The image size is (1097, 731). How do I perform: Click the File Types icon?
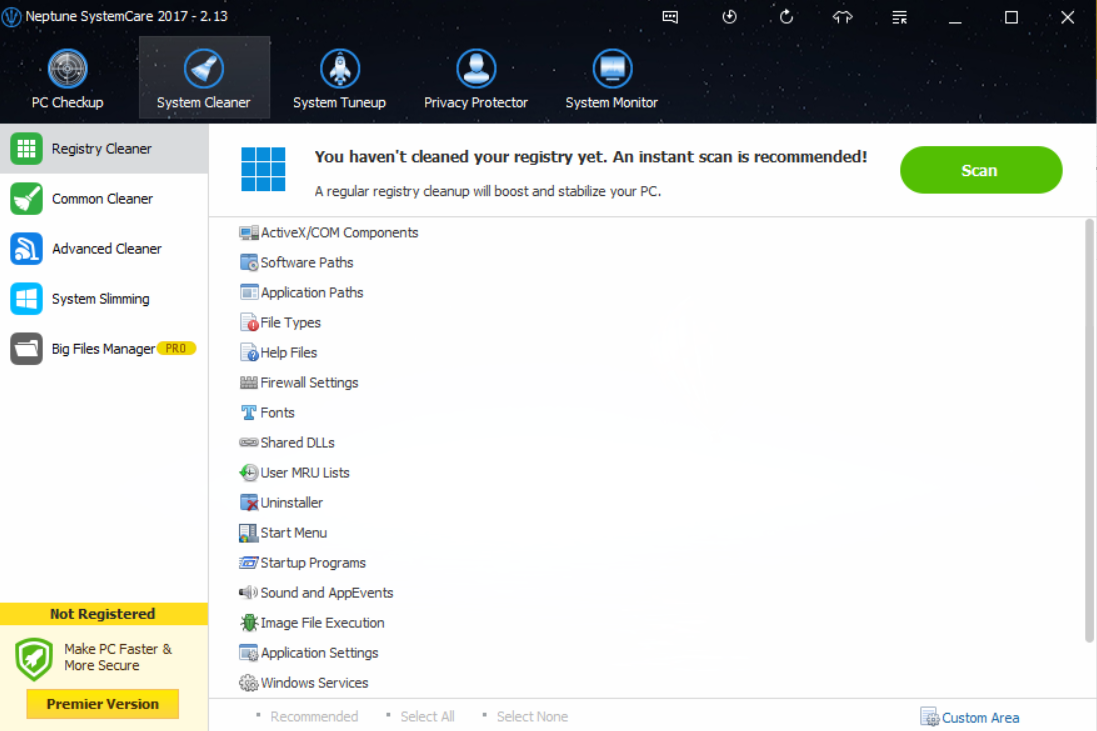248,322
